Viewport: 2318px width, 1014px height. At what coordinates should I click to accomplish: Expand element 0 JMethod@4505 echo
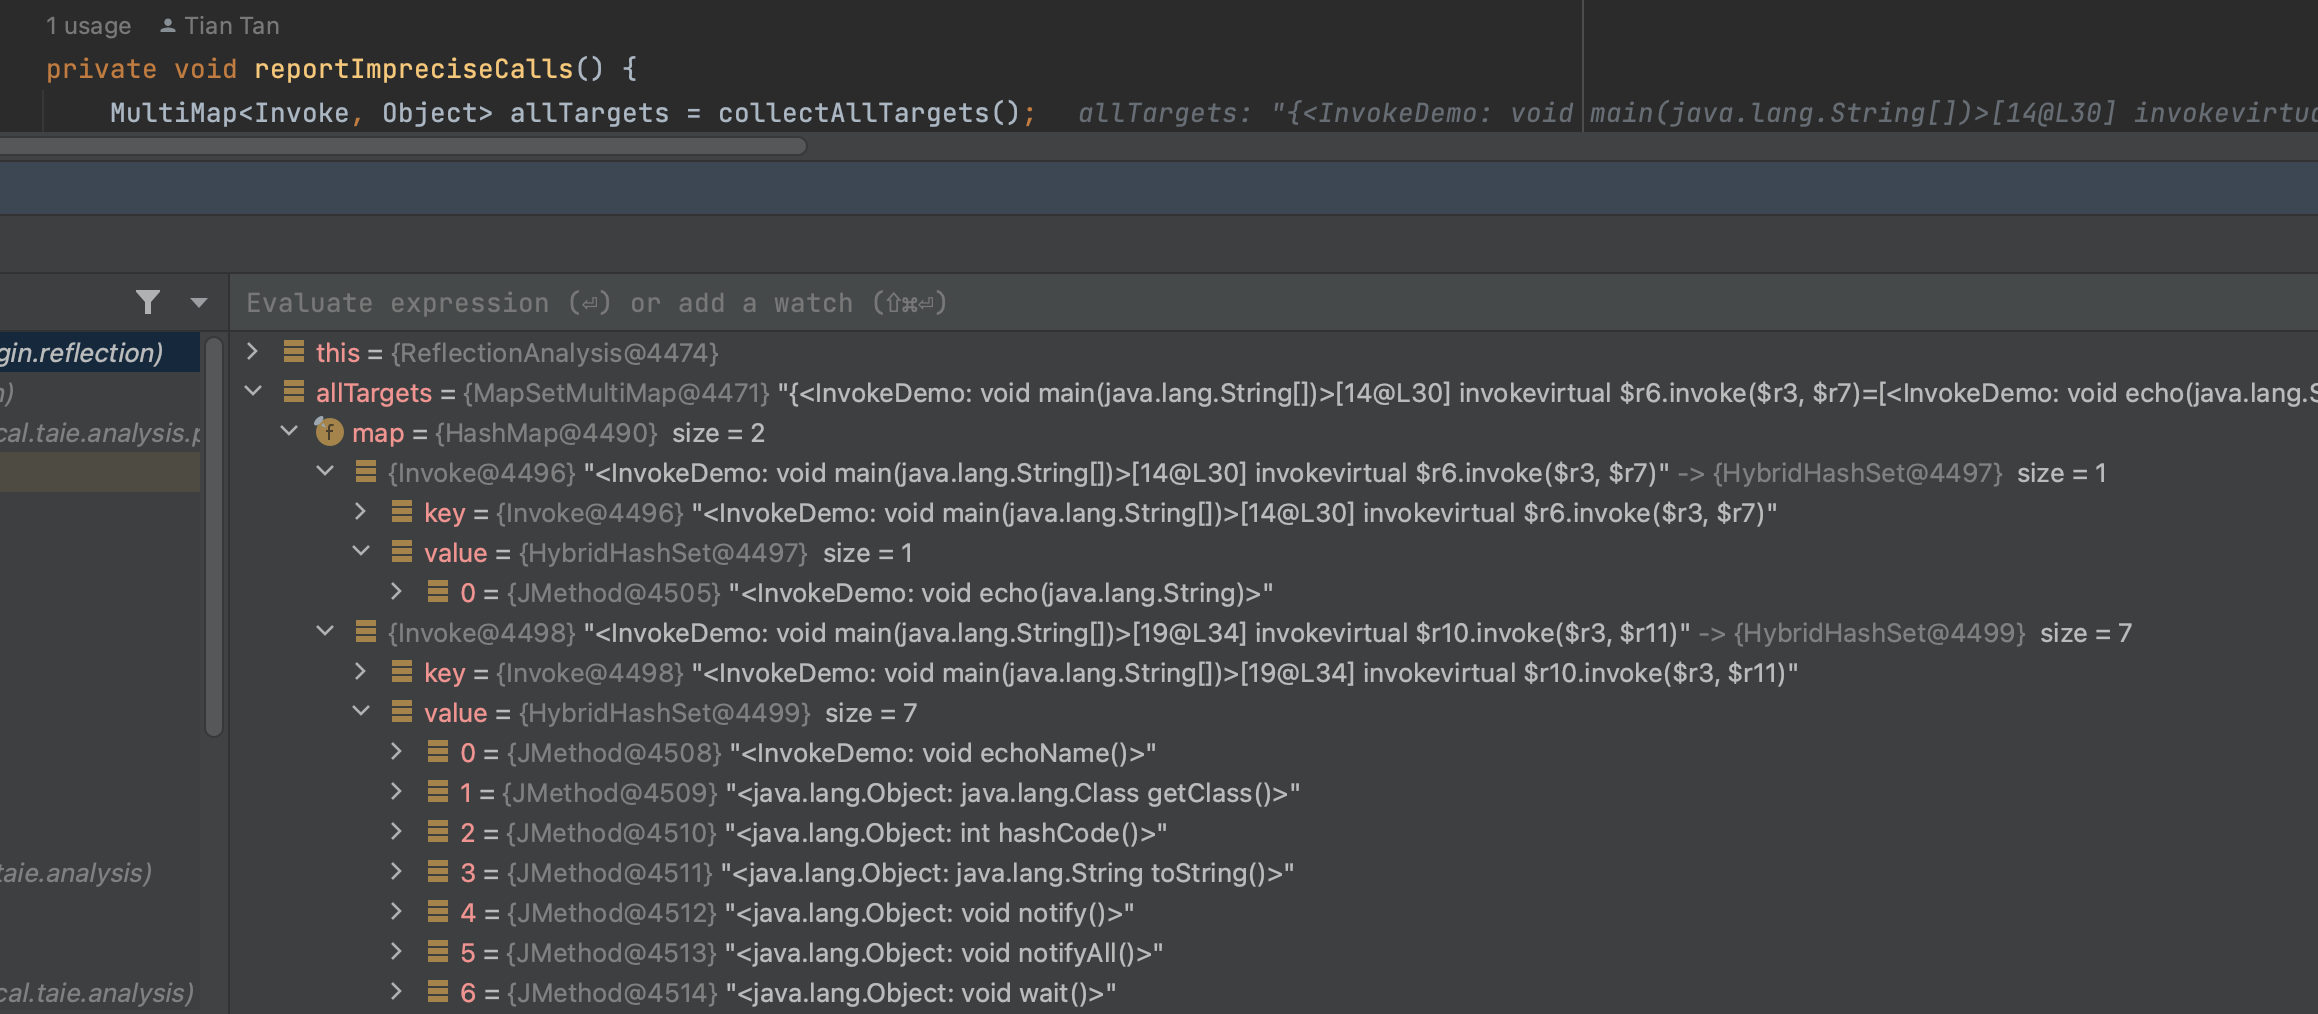pyautogui.click(x=397, y=592)
